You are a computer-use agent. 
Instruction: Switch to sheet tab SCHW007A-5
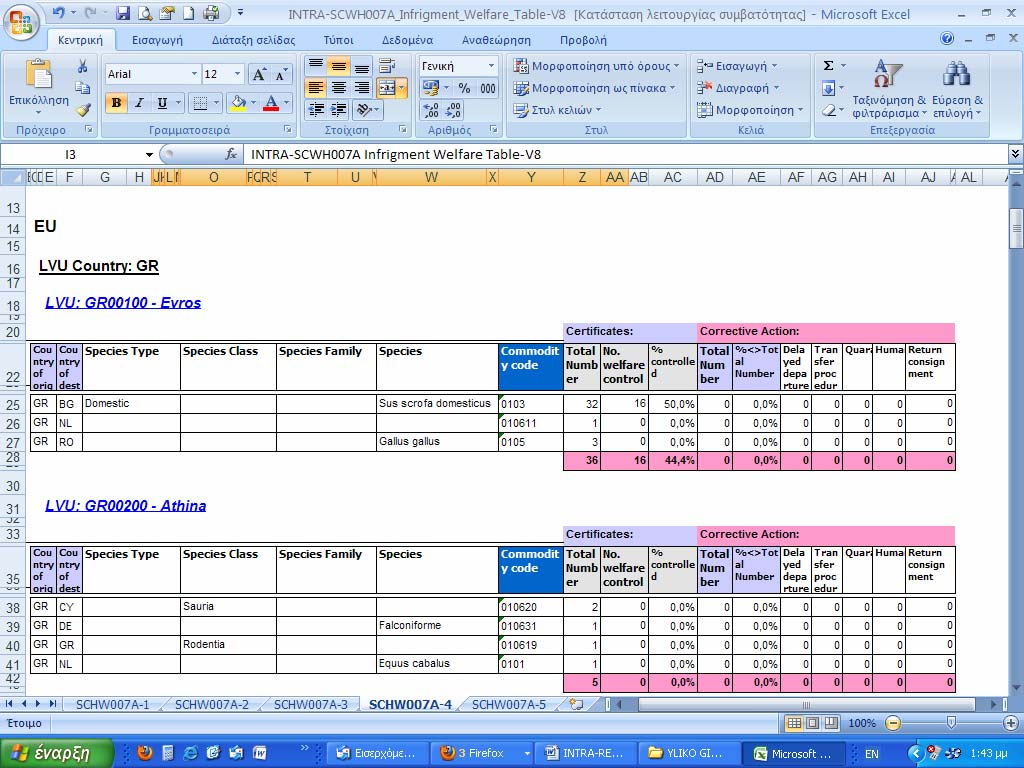point(509,705)
